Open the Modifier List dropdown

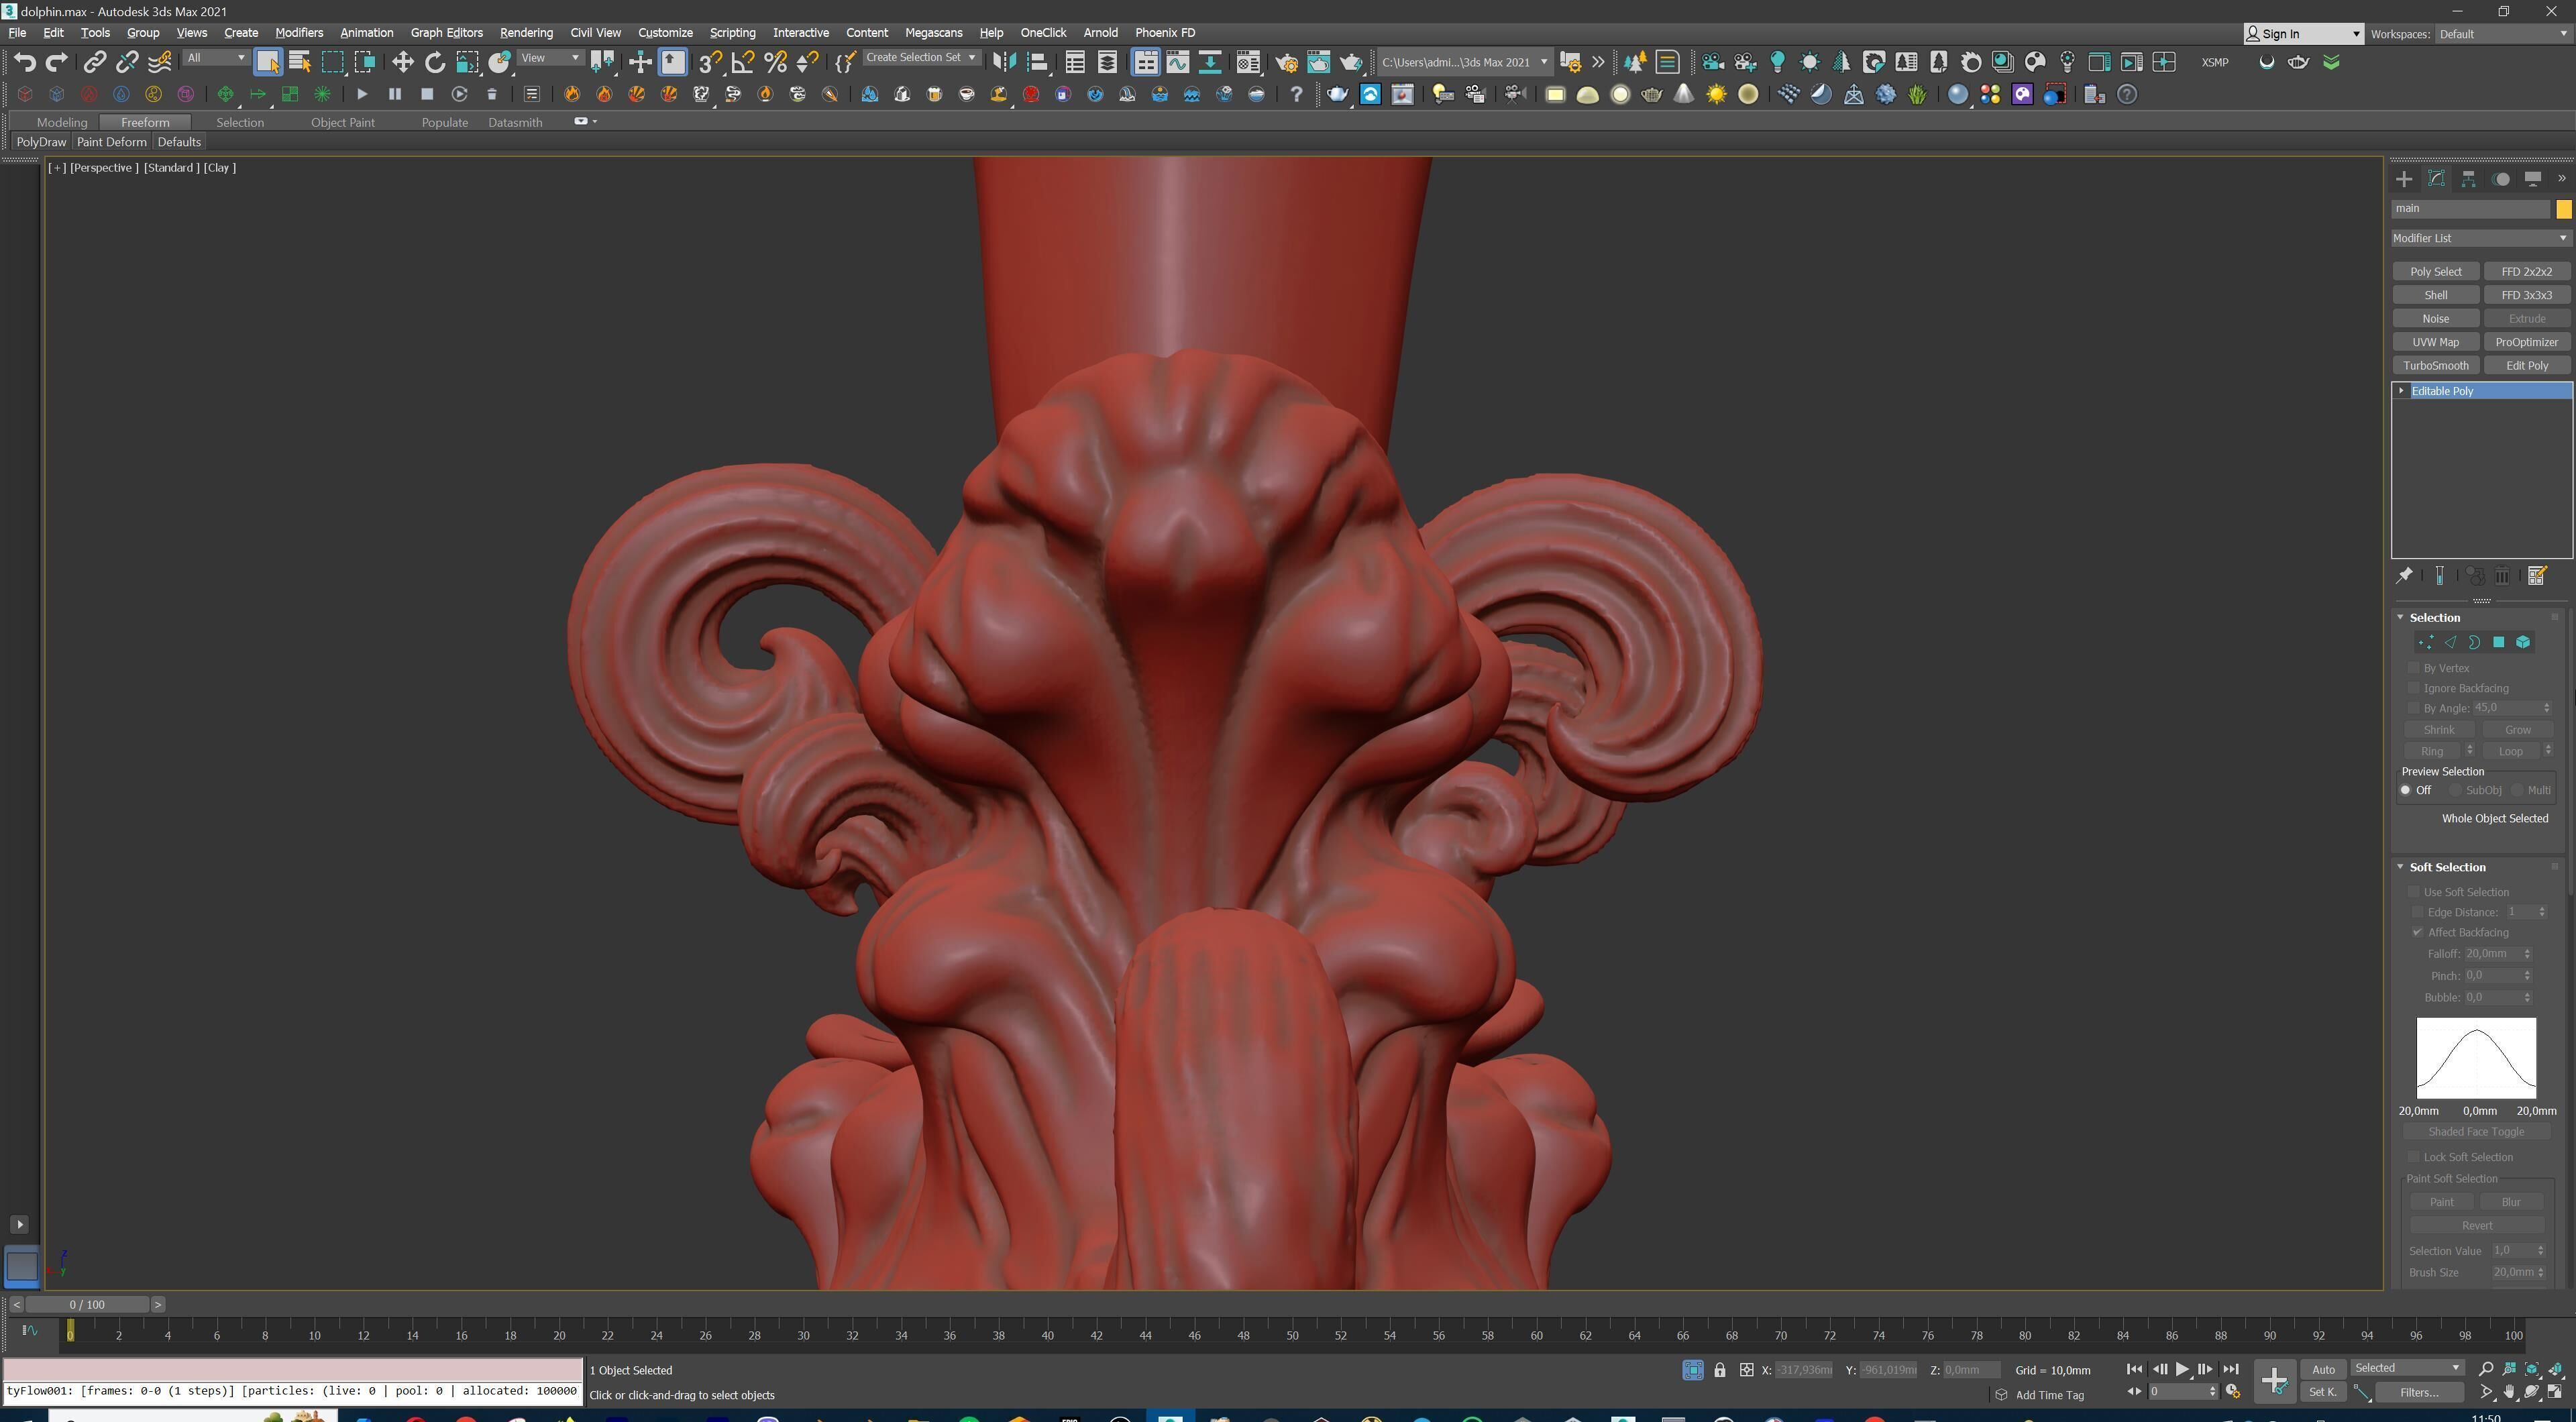tap(2479, 238)
